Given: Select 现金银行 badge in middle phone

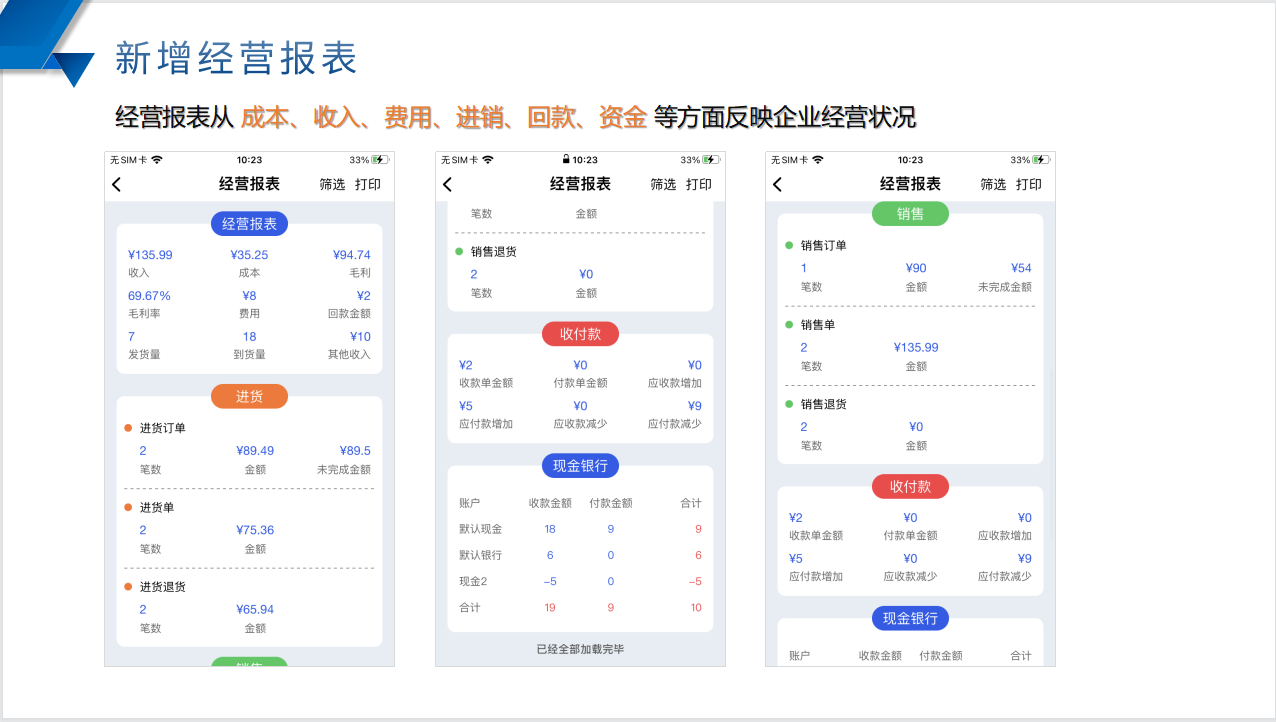Looking at the screenshot, I should coord(580,466).
